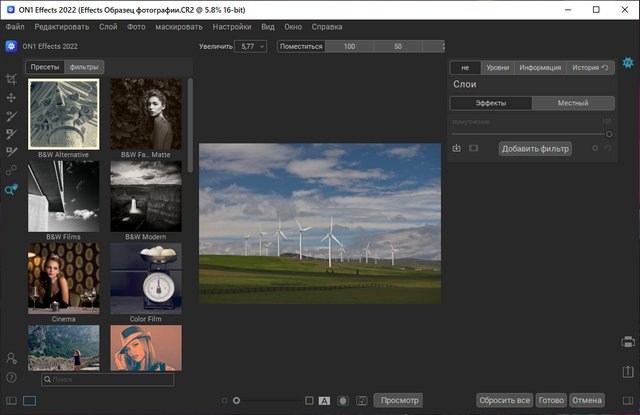Open the Слой menu
640x415 pixels.
[108, 27]
